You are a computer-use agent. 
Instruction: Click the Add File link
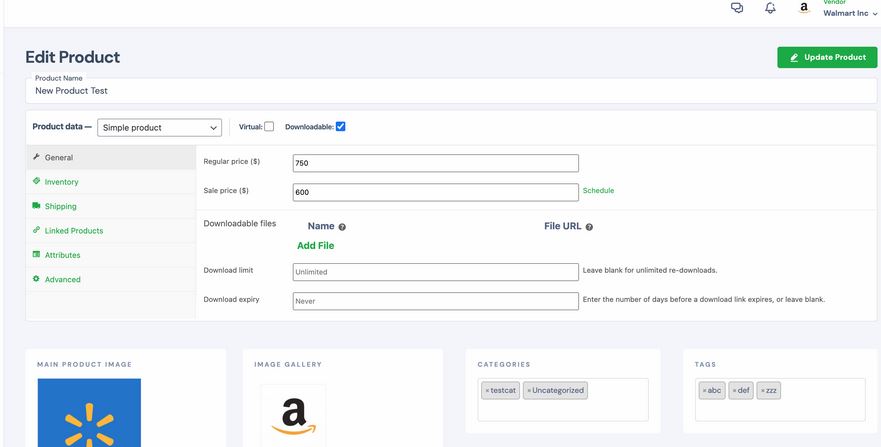(x=315, y=246)
